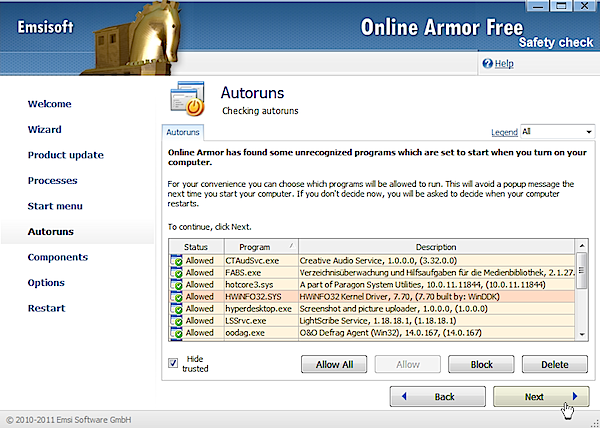Maximize the Online Armor window
600x428 pixels.
click(561, 6)
